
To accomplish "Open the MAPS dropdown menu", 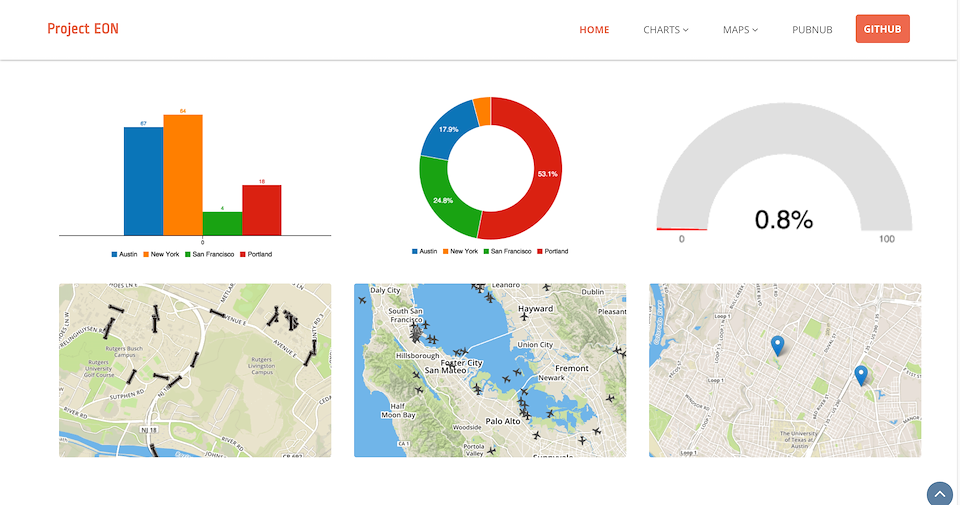I will tap(740, 30).
